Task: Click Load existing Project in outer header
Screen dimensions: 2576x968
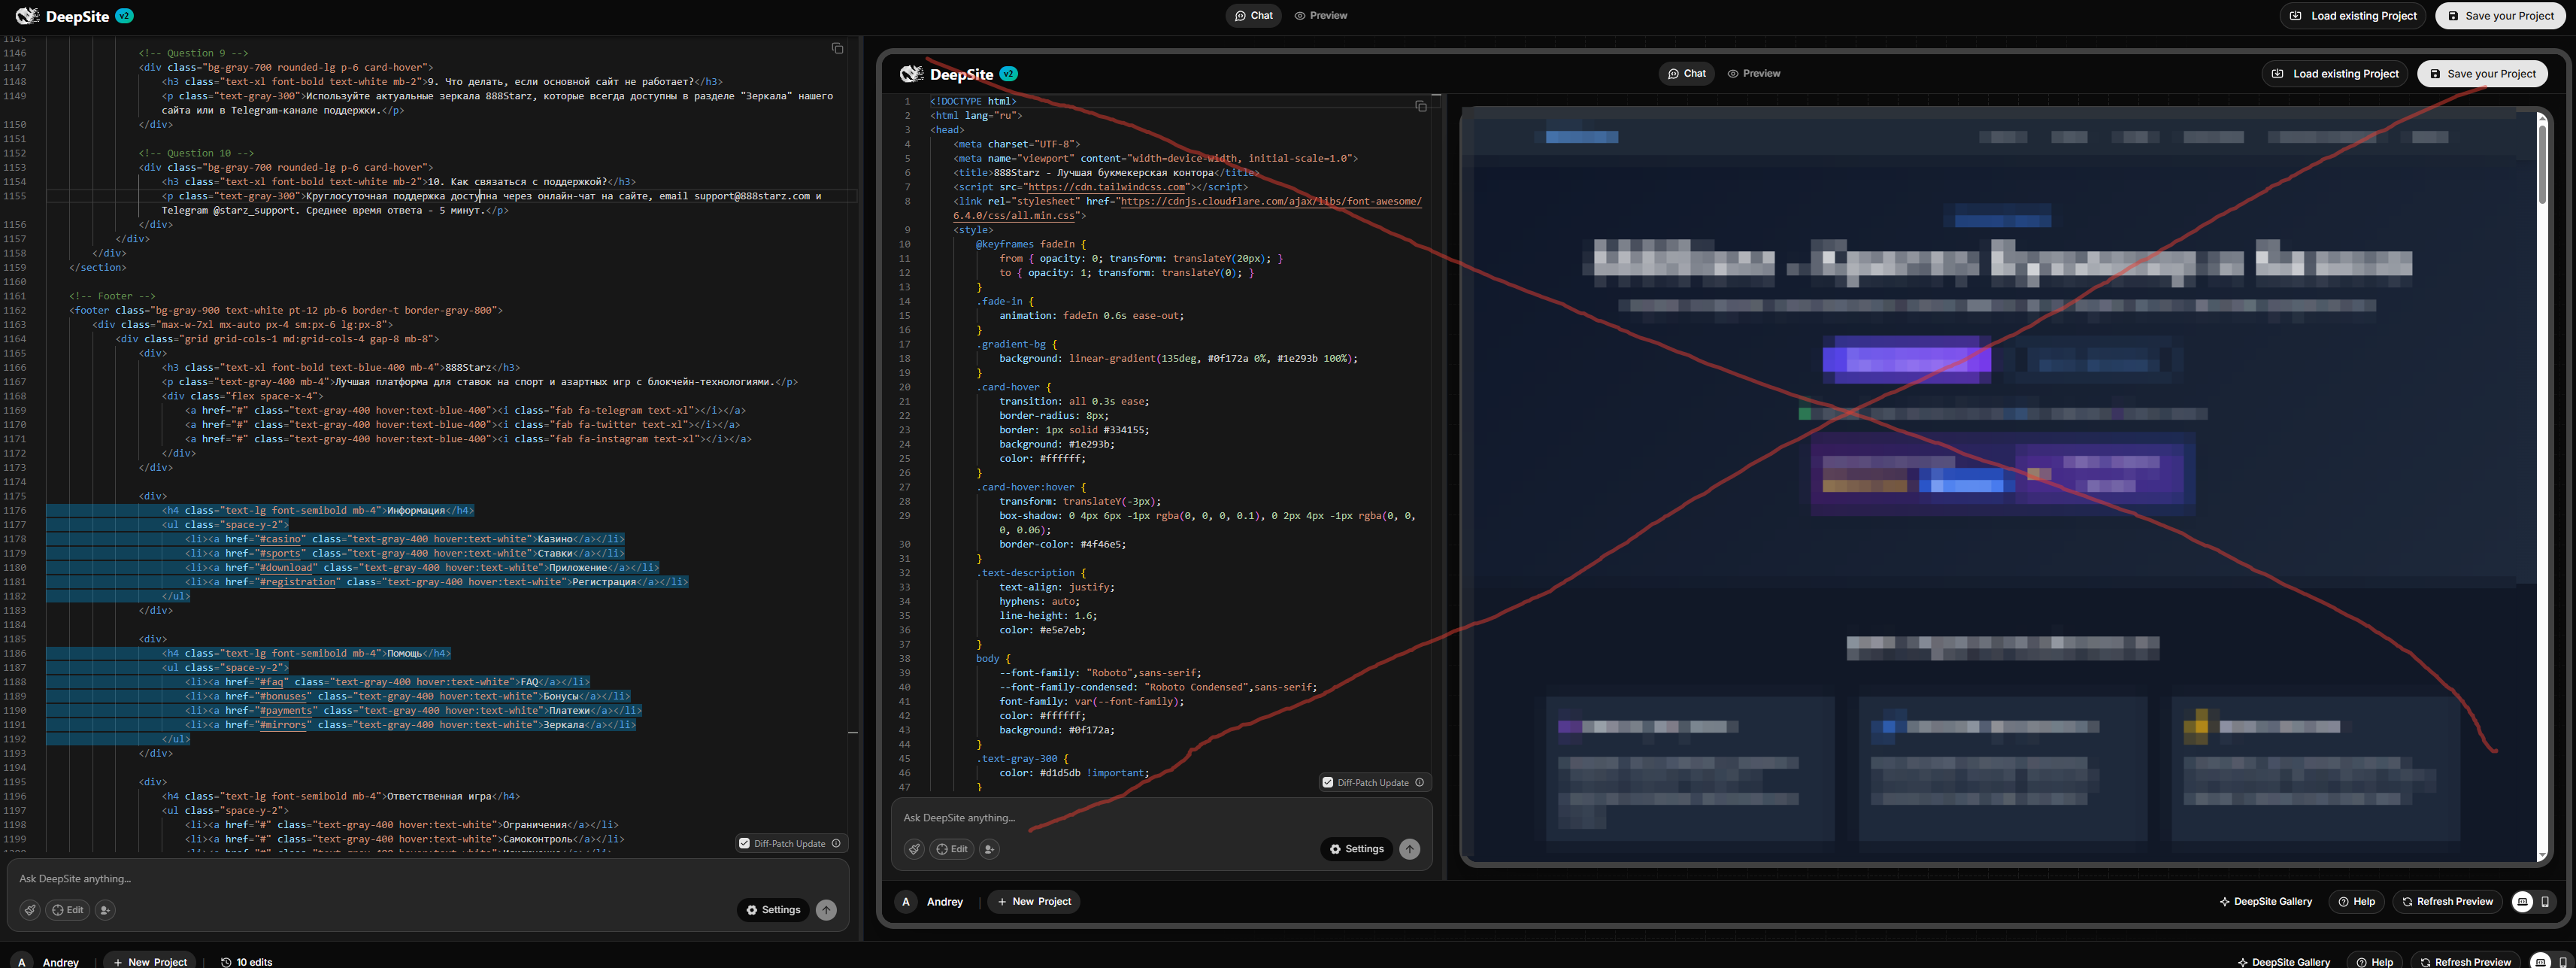Action: (x=2352, y=16)
